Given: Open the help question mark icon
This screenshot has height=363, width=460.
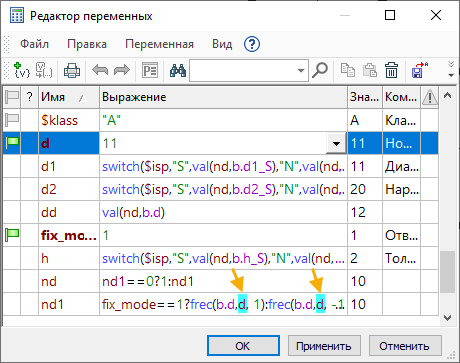Looking at the screenshot, I should pos(252,44).
